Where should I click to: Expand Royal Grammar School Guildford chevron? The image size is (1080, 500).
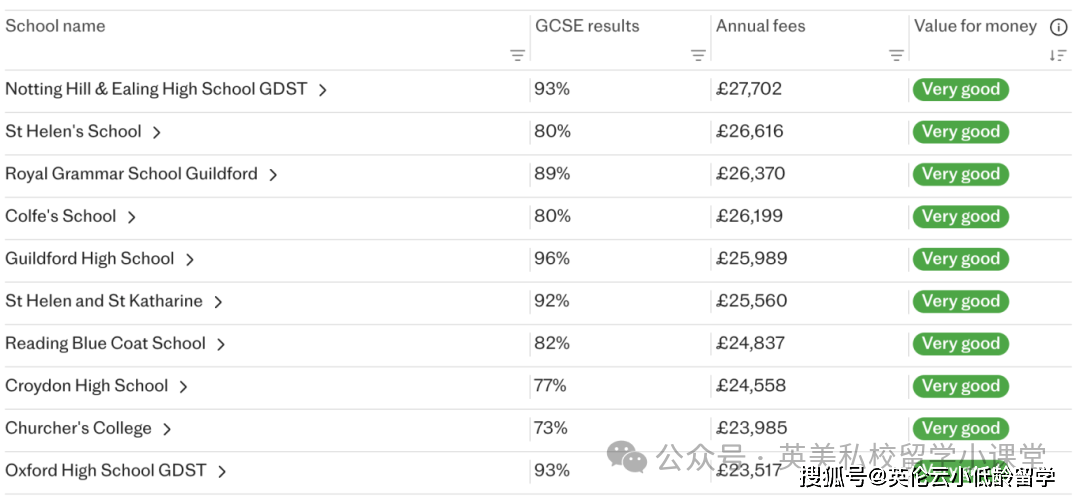point(272,174)
